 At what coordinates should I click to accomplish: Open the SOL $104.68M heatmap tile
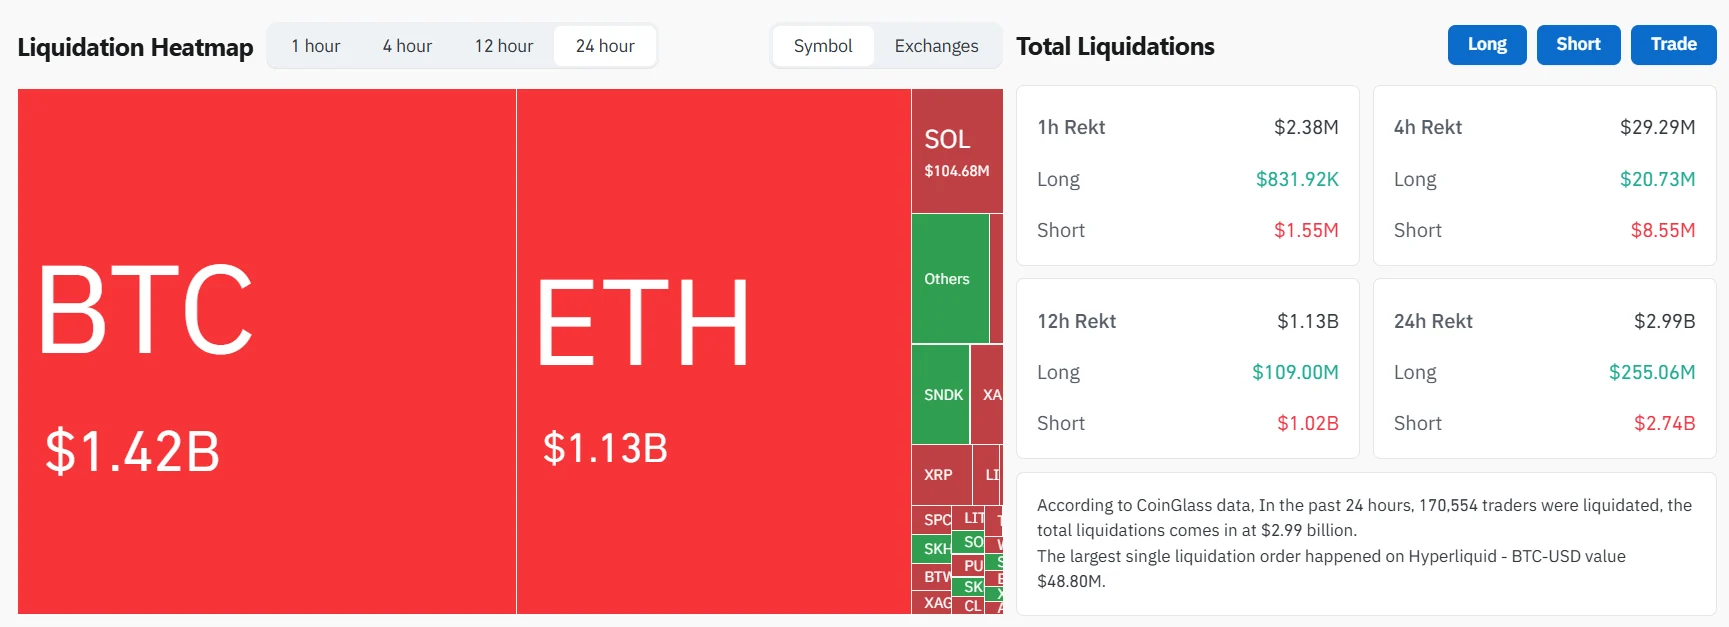(957, 151)
